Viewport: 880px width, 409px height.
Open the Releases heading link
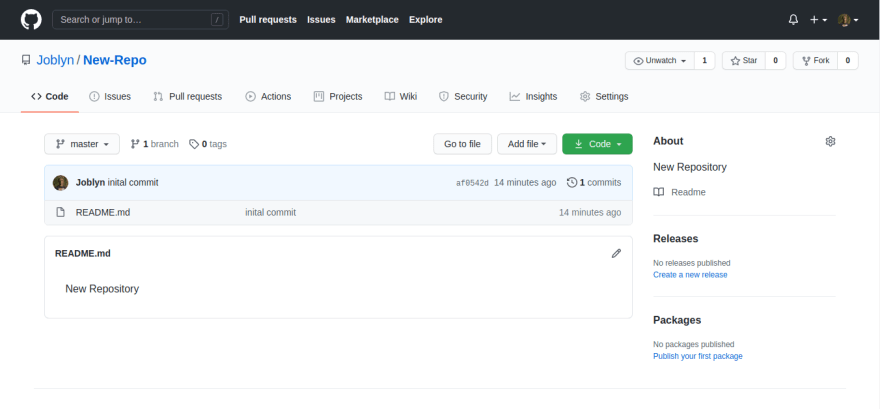676,239
